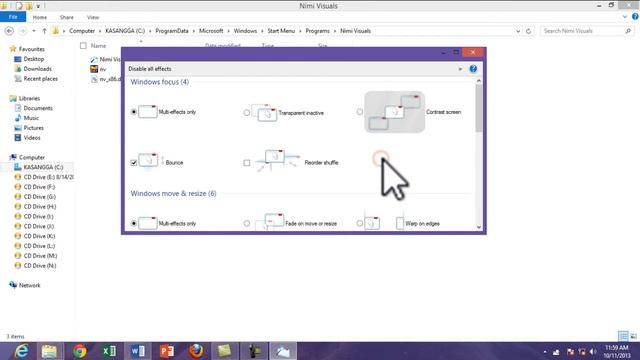Screen dimensions: 640x360
Task: Click the Microsoft breadcrumb segment
Action: (x=211, y=31)
